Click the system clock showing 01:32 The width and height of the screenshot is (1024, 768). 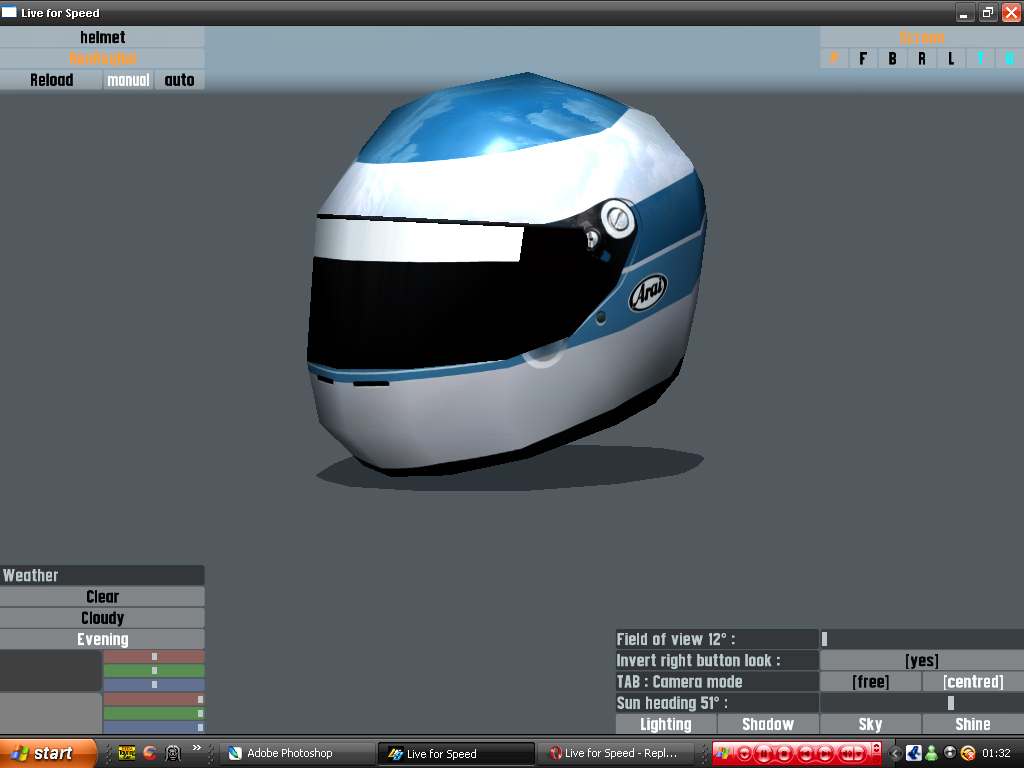point(996,753)
